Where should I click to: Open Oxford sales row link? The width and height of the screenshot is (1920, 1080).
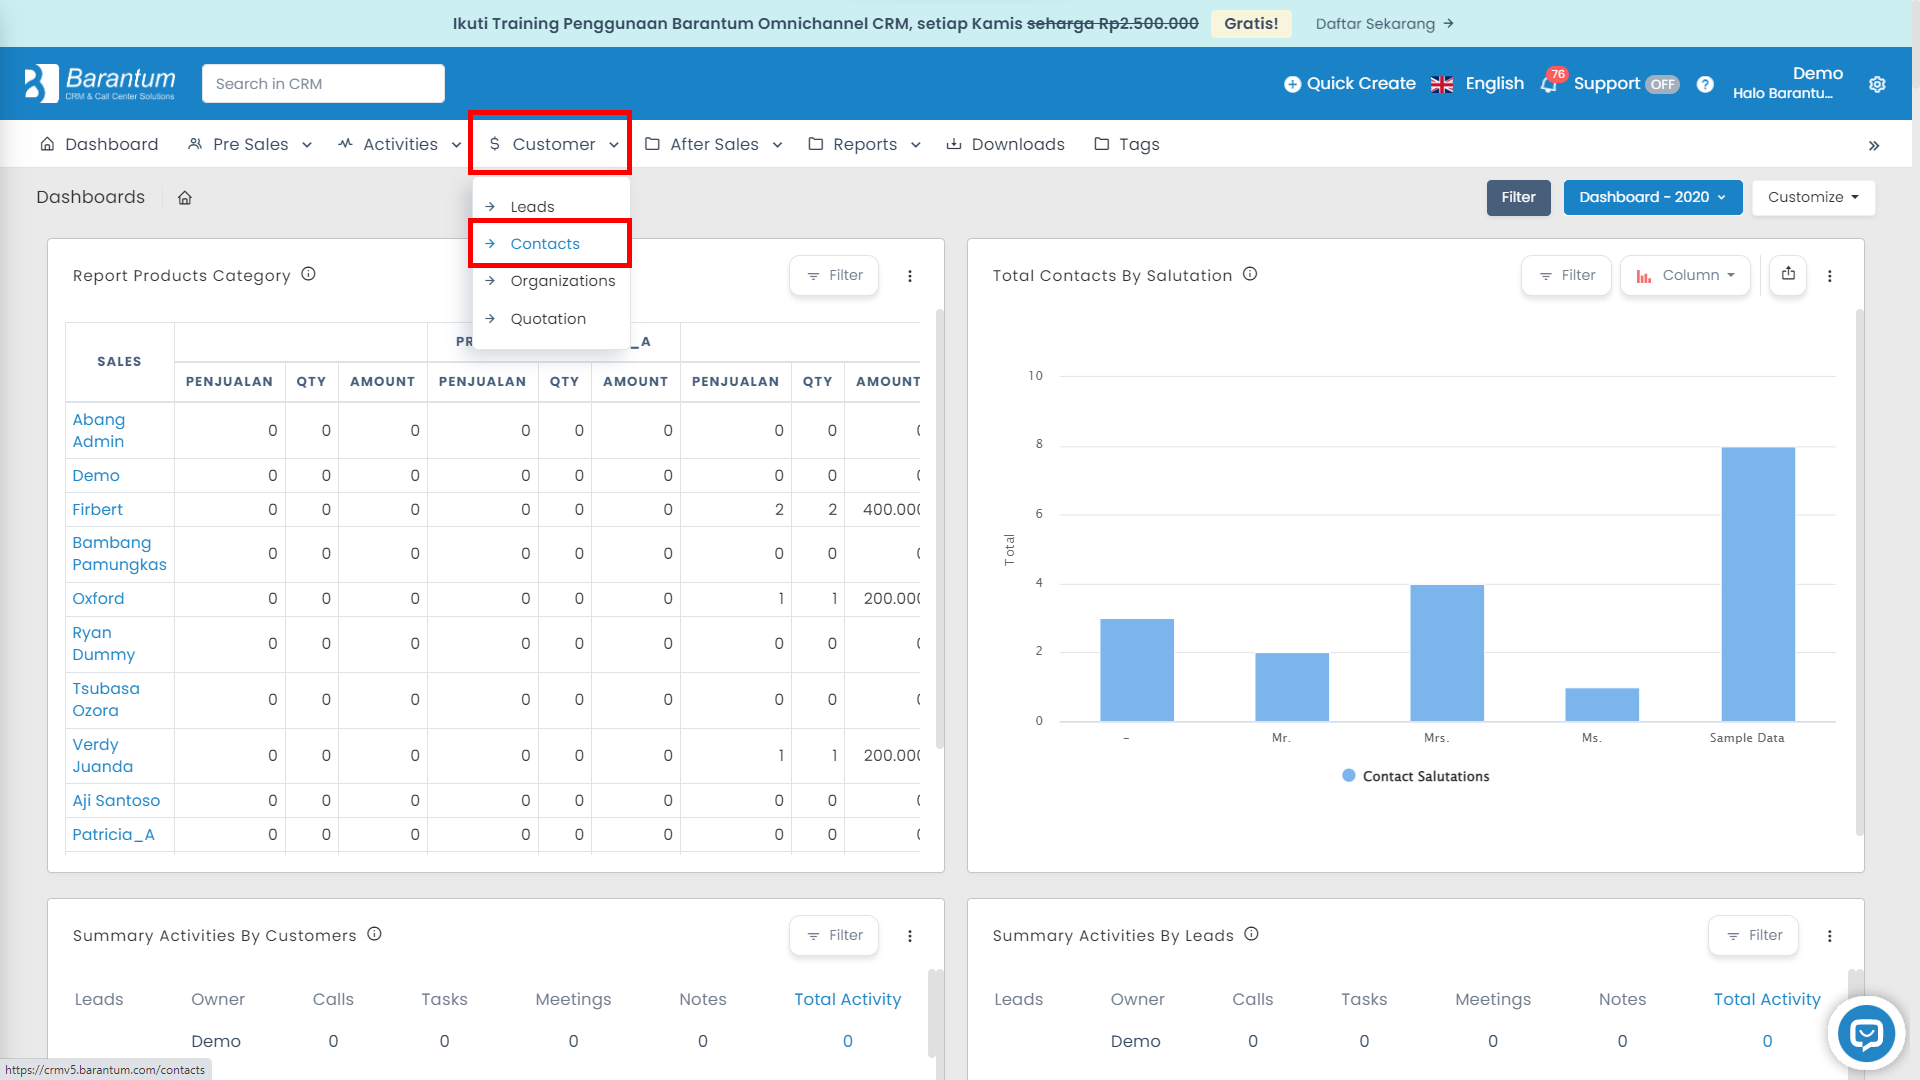click(x=98, y=598)
